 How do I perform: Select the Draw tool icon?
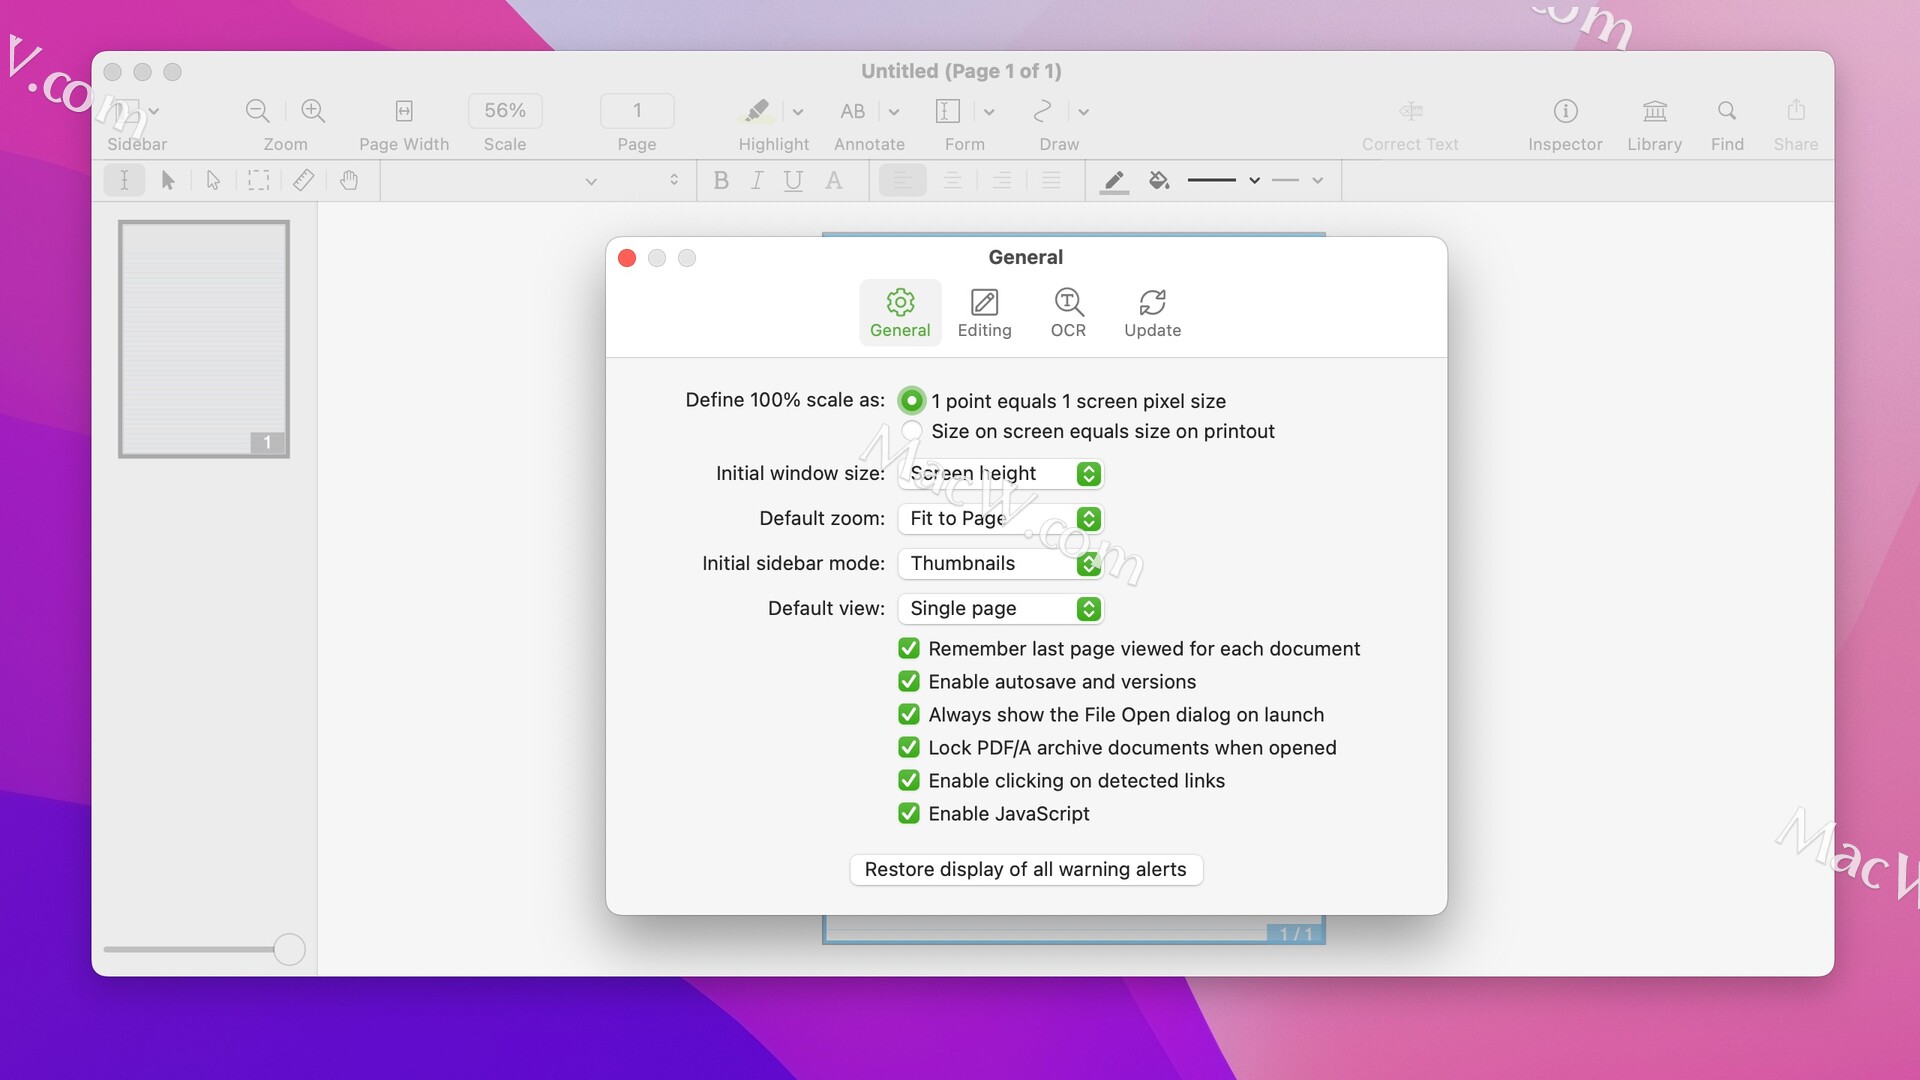(x=1042, y=111)
